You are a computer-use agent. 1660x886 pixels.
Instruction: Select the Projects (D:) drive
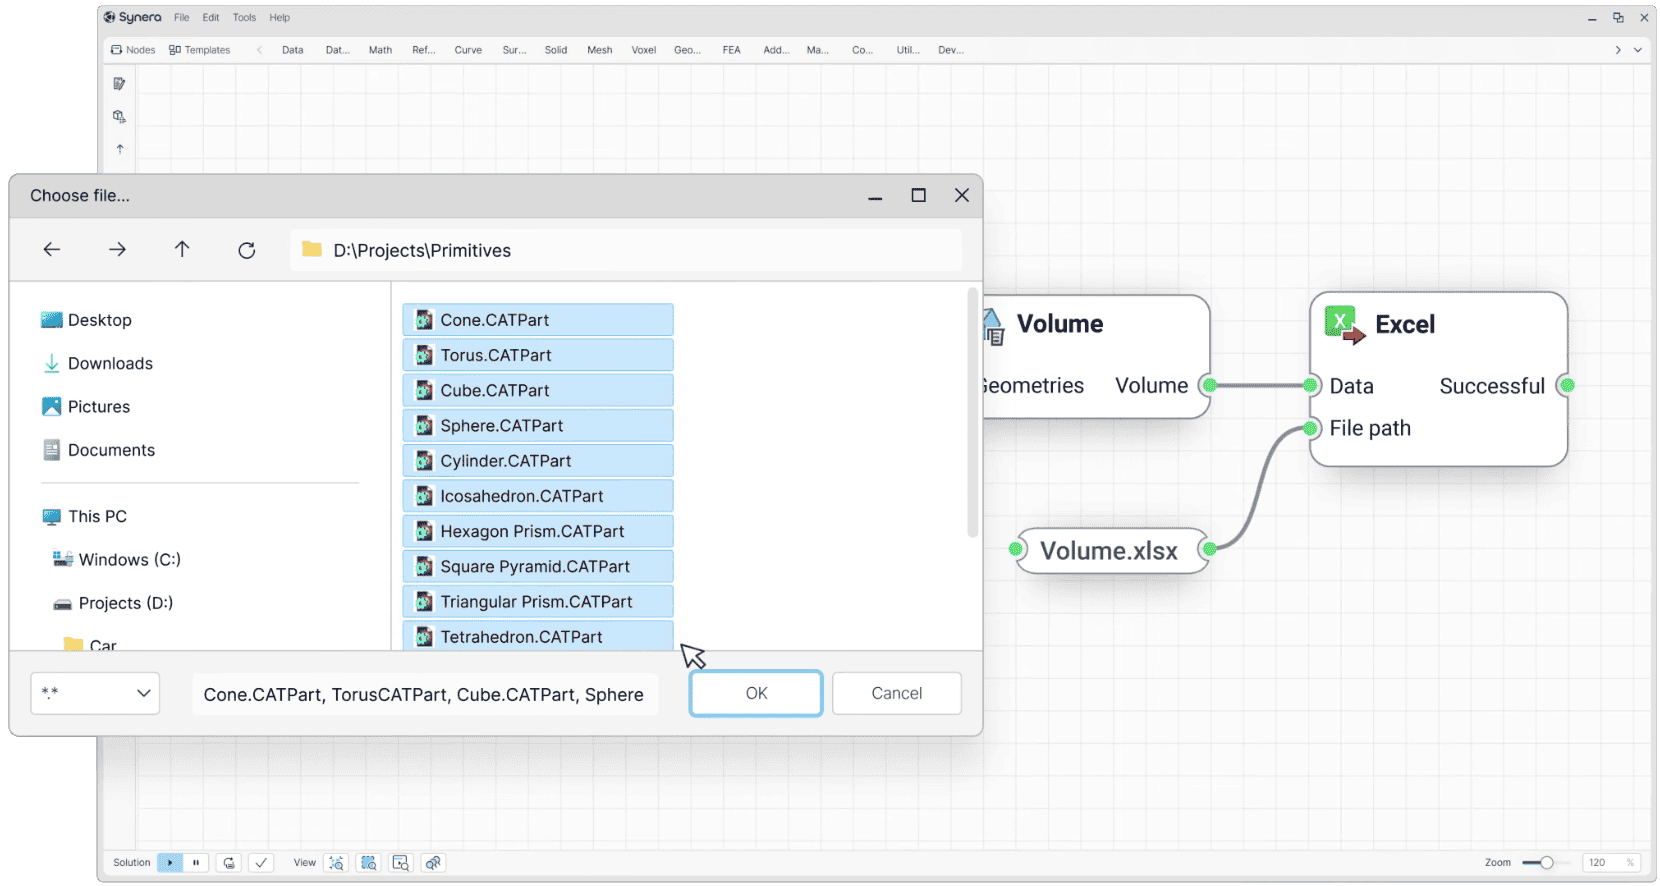(x=112, y=603)
